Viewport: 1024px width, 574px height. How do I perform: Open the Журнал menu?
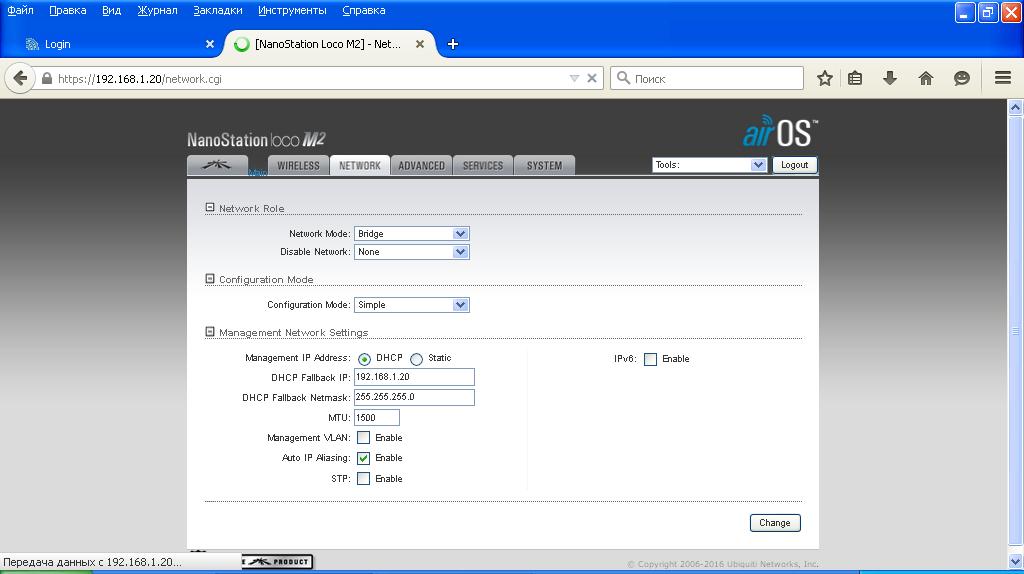(157, 10)
